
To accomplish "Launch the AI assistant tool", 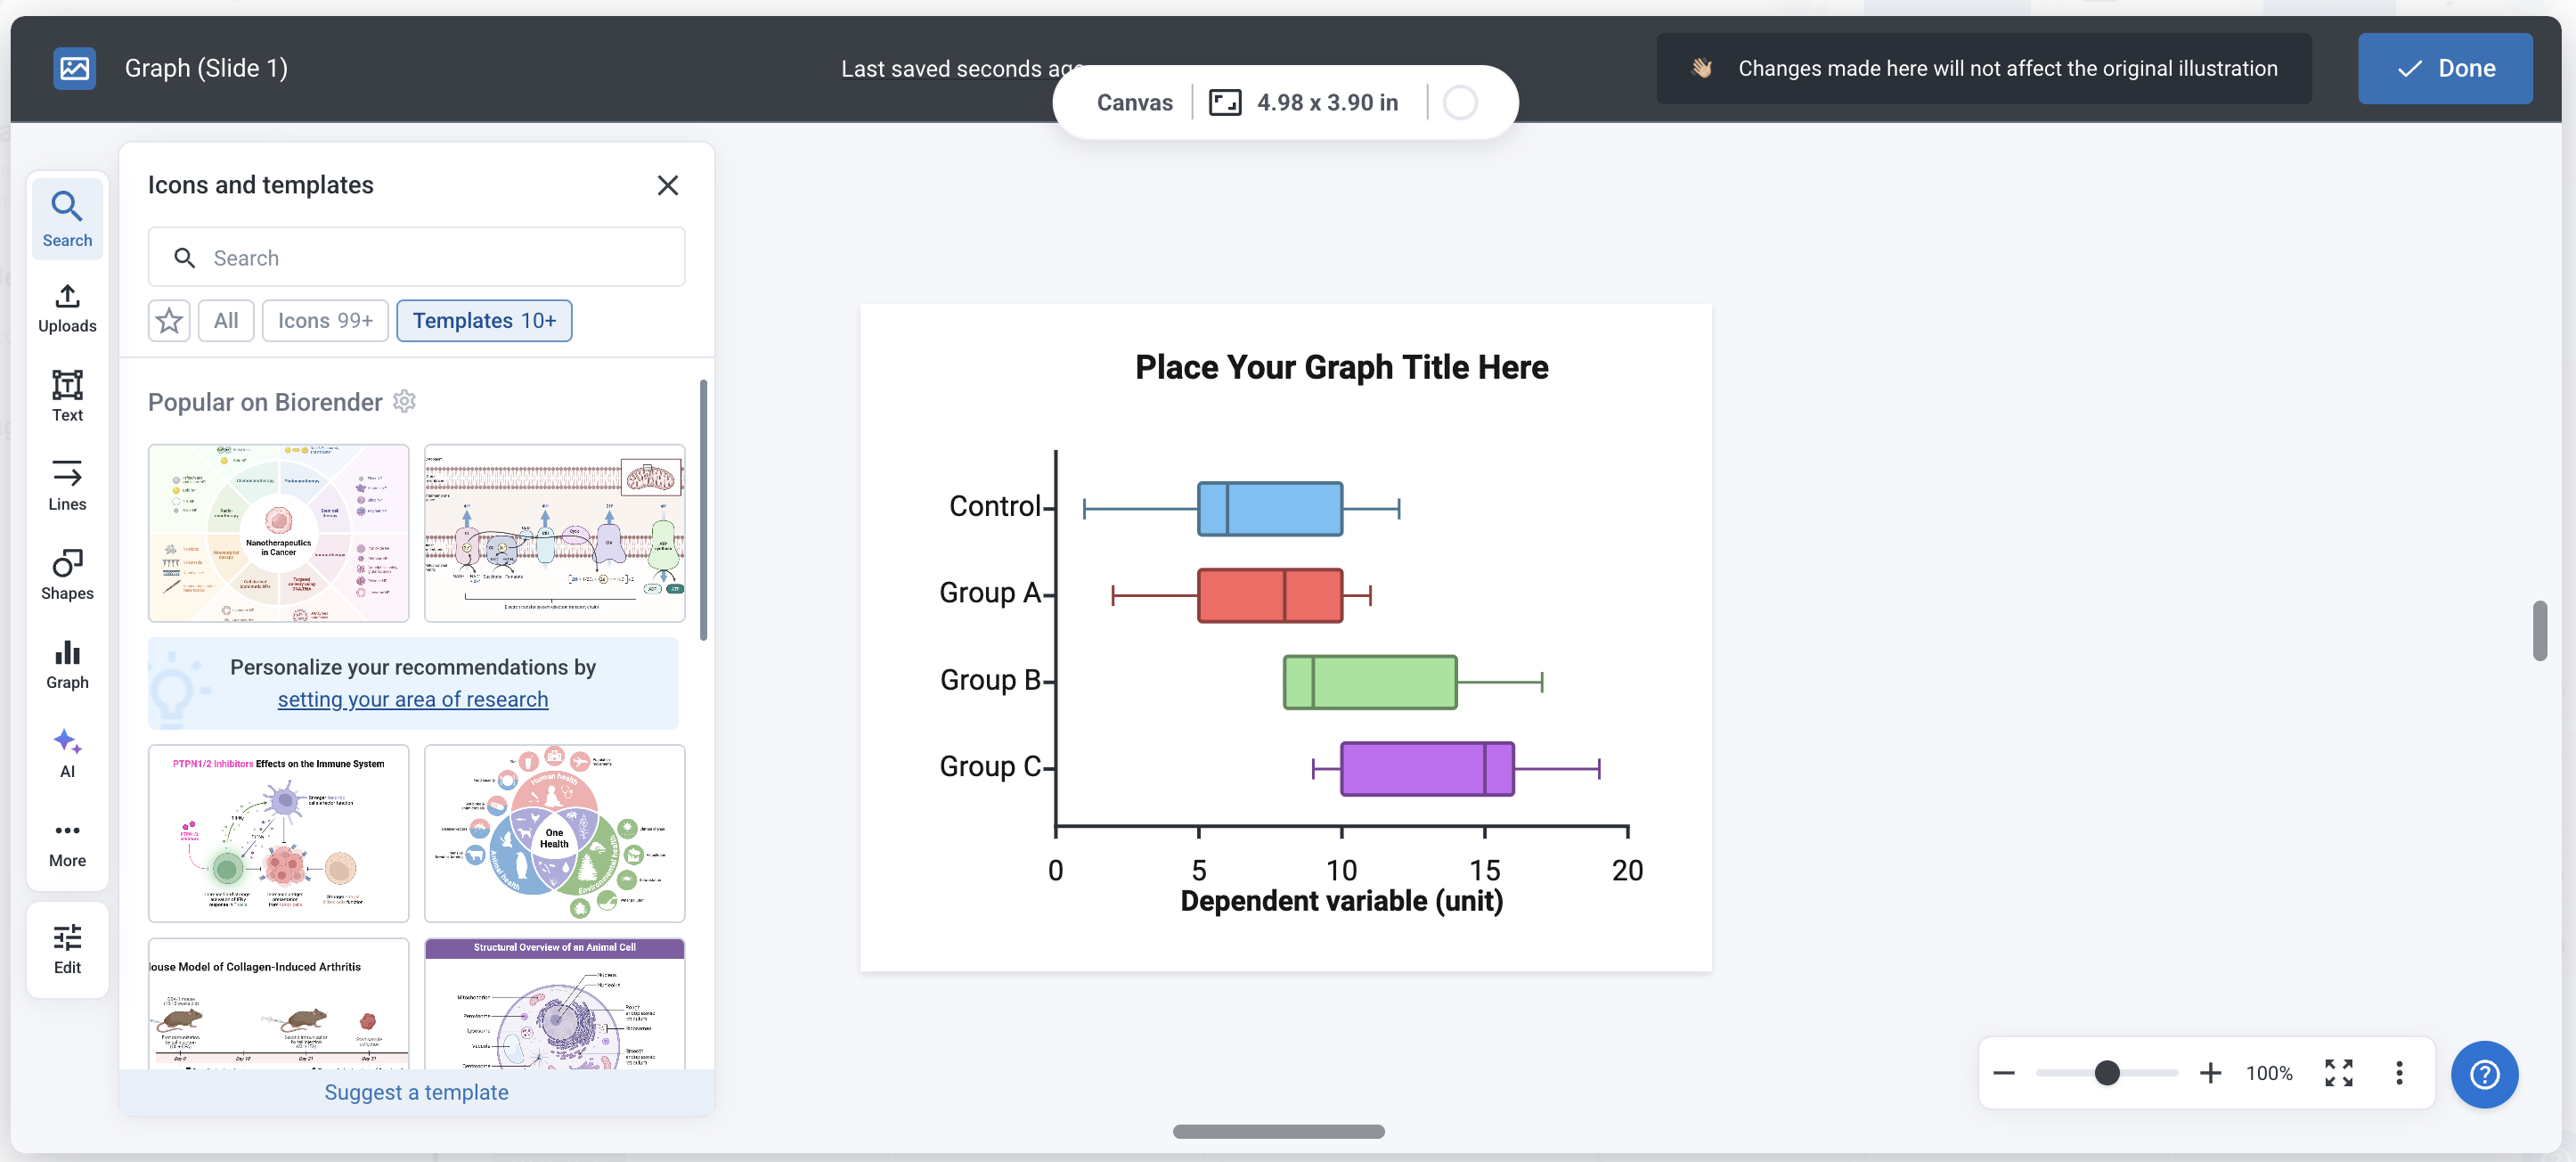I will (67, 753).
